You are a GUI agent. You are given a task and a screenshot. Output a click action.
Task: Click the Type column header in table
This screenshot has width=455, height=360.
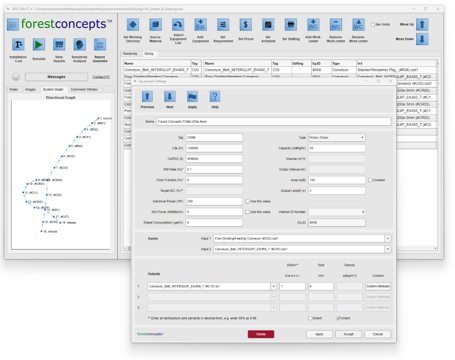(343, 63)
